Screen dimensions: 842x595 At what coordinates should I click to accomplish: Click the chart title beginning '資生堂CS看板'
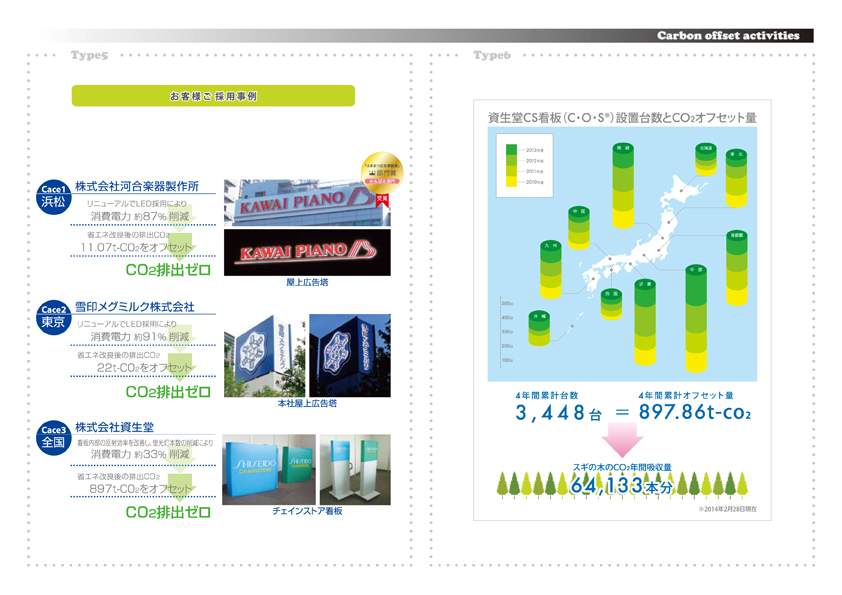click(622, 118)
